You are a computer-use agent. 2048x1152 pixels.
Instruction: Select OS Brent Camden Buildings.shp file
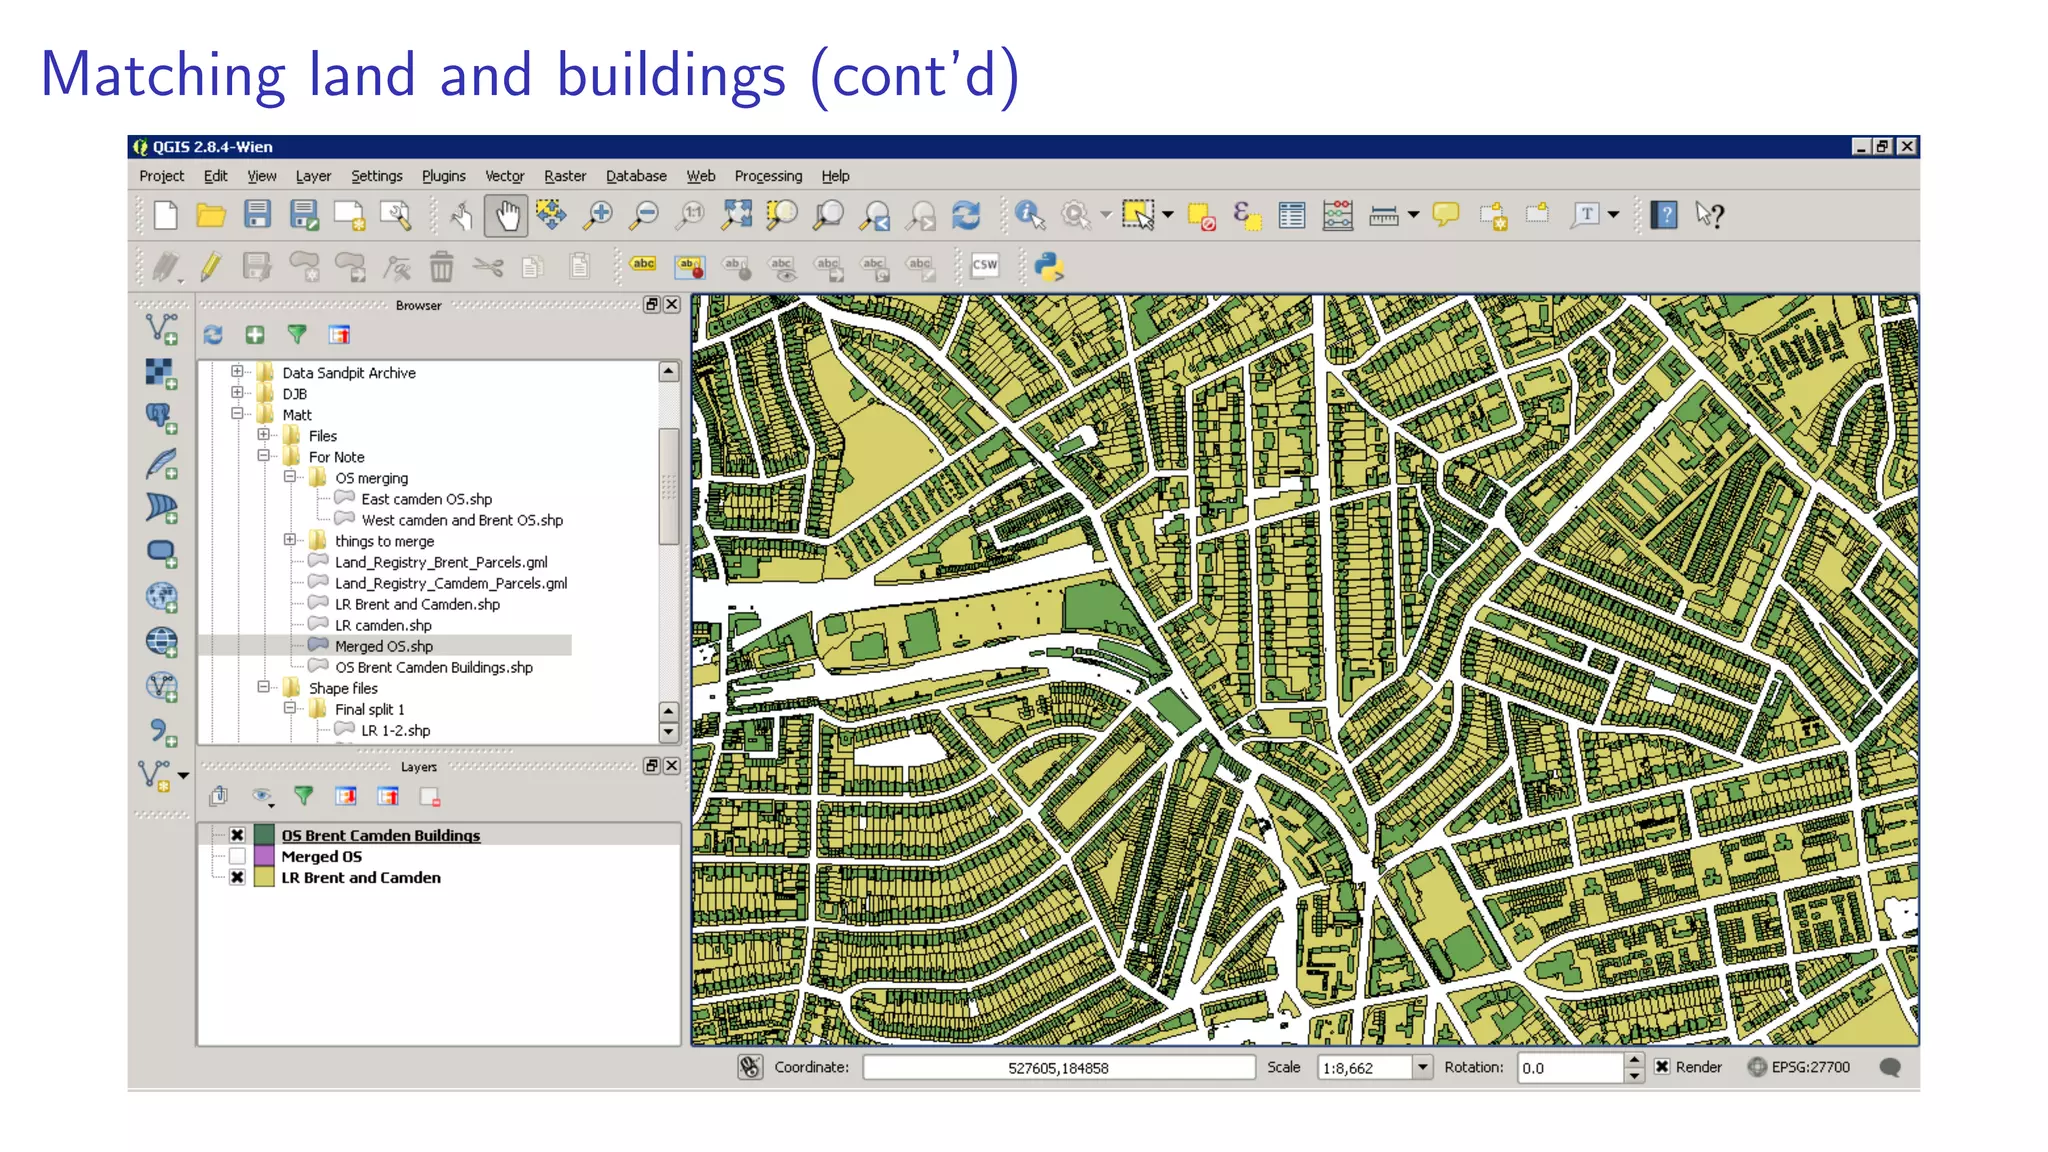(x=433, y=667)
